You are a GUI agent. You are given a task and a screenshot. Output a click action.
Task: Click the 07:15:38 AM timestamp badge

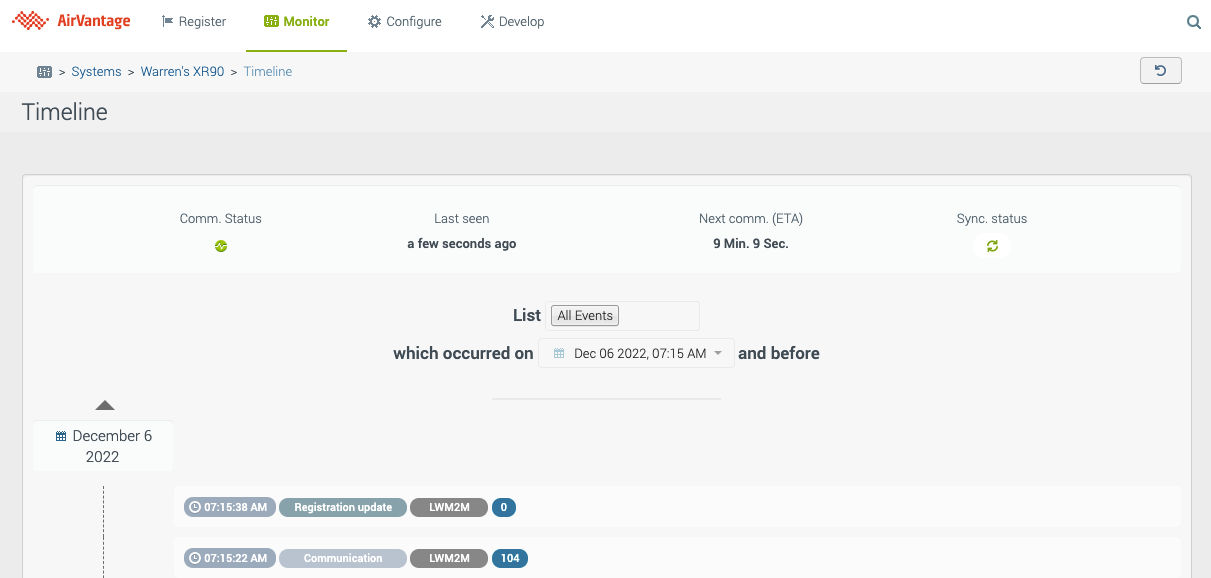[x=229, y=507]
